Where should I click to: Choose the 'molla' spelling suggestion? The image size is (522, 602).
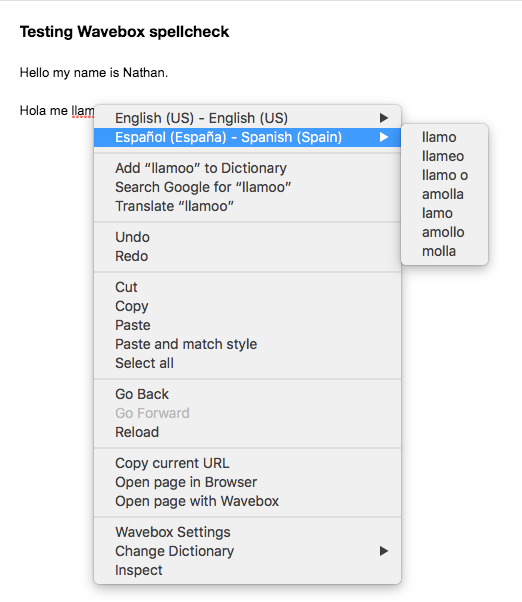[x=444, y=251]
